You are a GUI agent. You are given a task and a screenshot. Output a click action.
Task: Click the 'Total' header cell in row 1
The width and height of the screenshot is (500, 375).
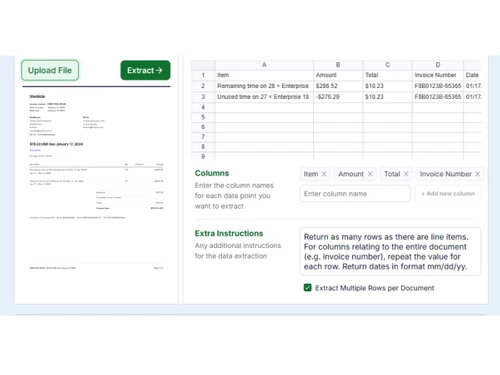pyautogui.click(x=387, y=75)
